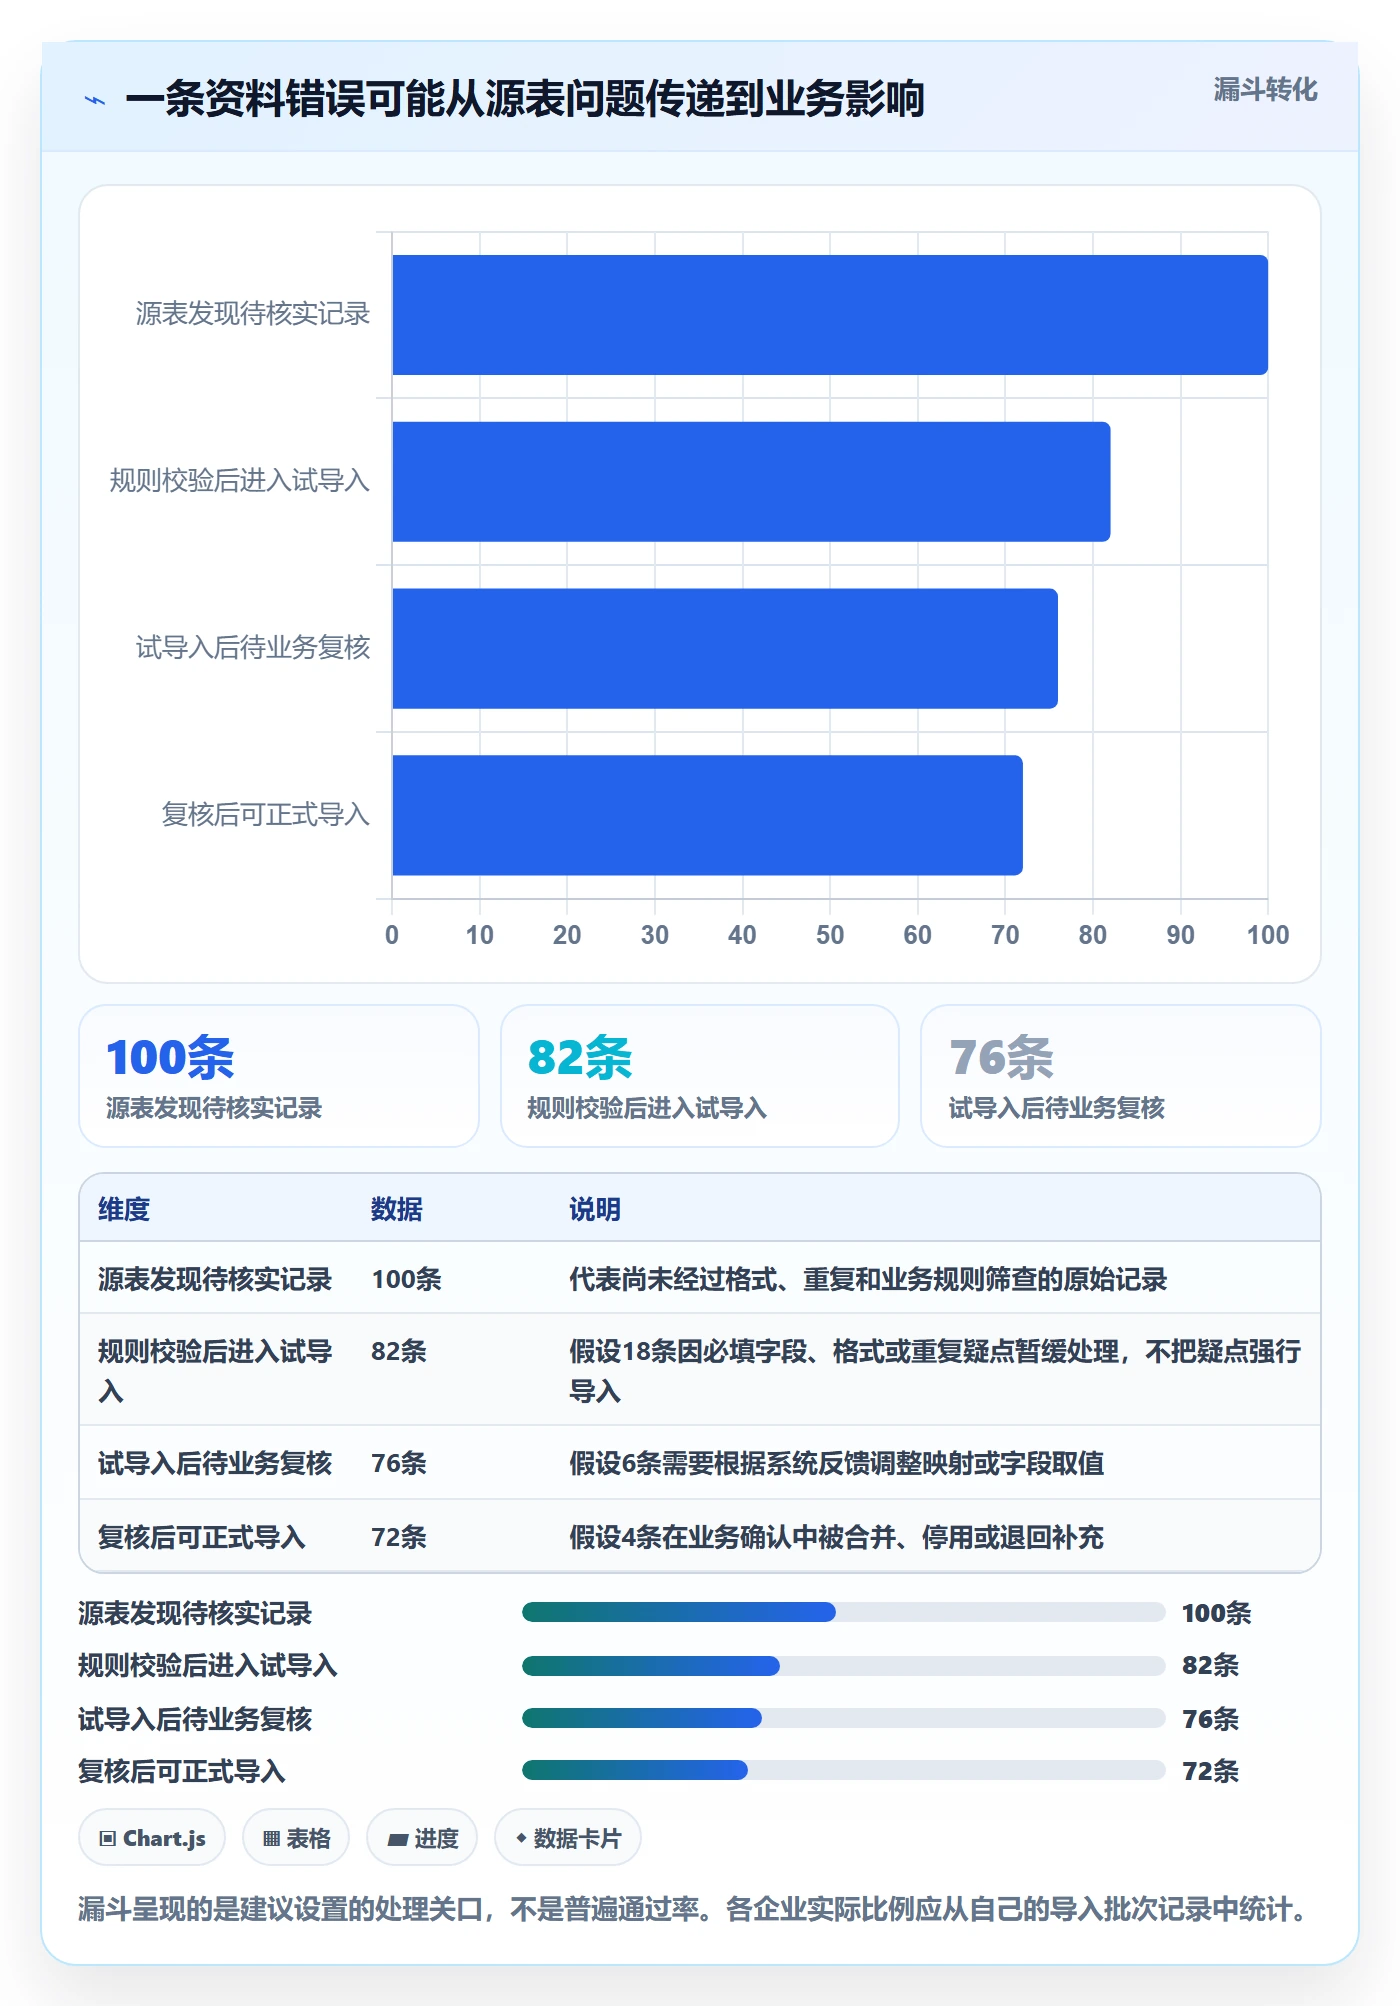Image resolution: width=1400 pixels, height=2006 pixels.
Task: Click the Chart.js tag chip
Action: pos(152,1838)
